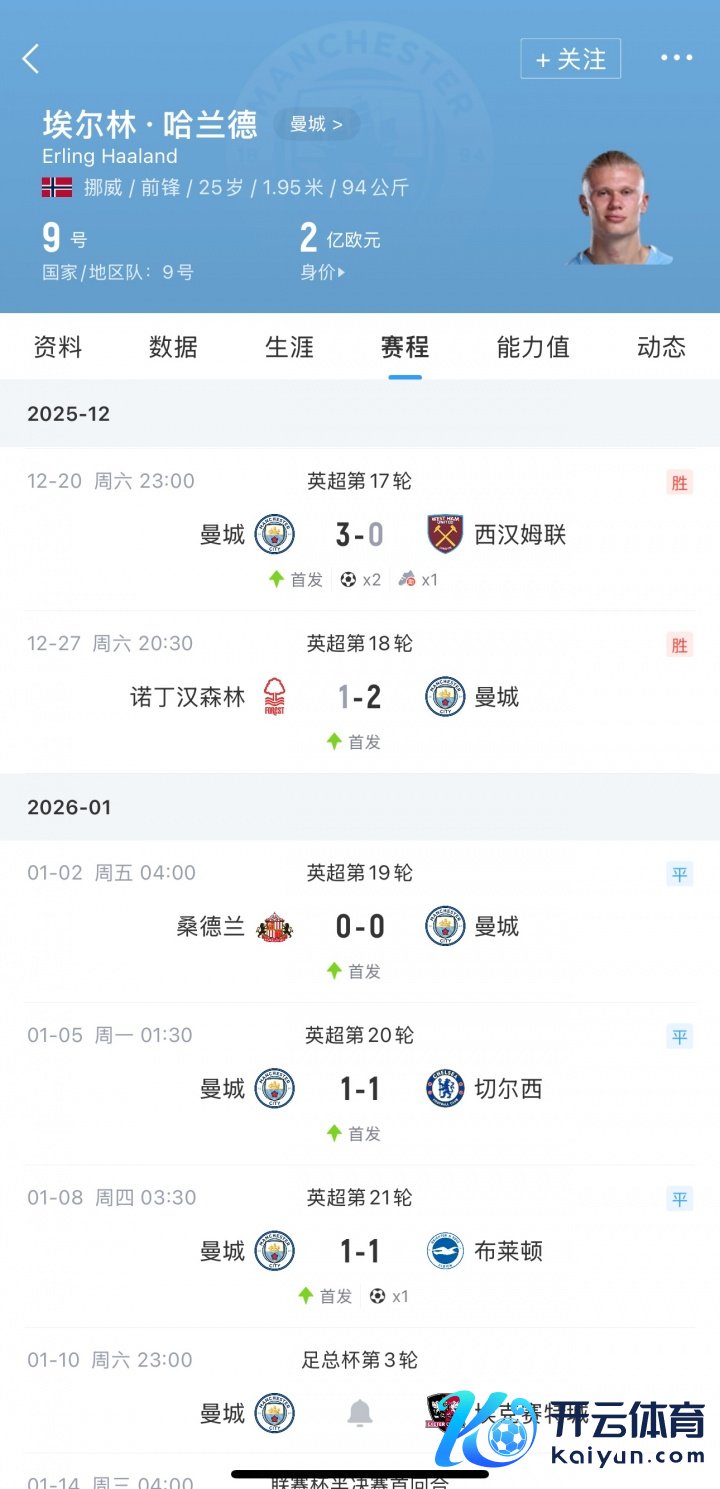Follow player with +关注 button
Screen dimensions: 720x1489
point(570,59)
